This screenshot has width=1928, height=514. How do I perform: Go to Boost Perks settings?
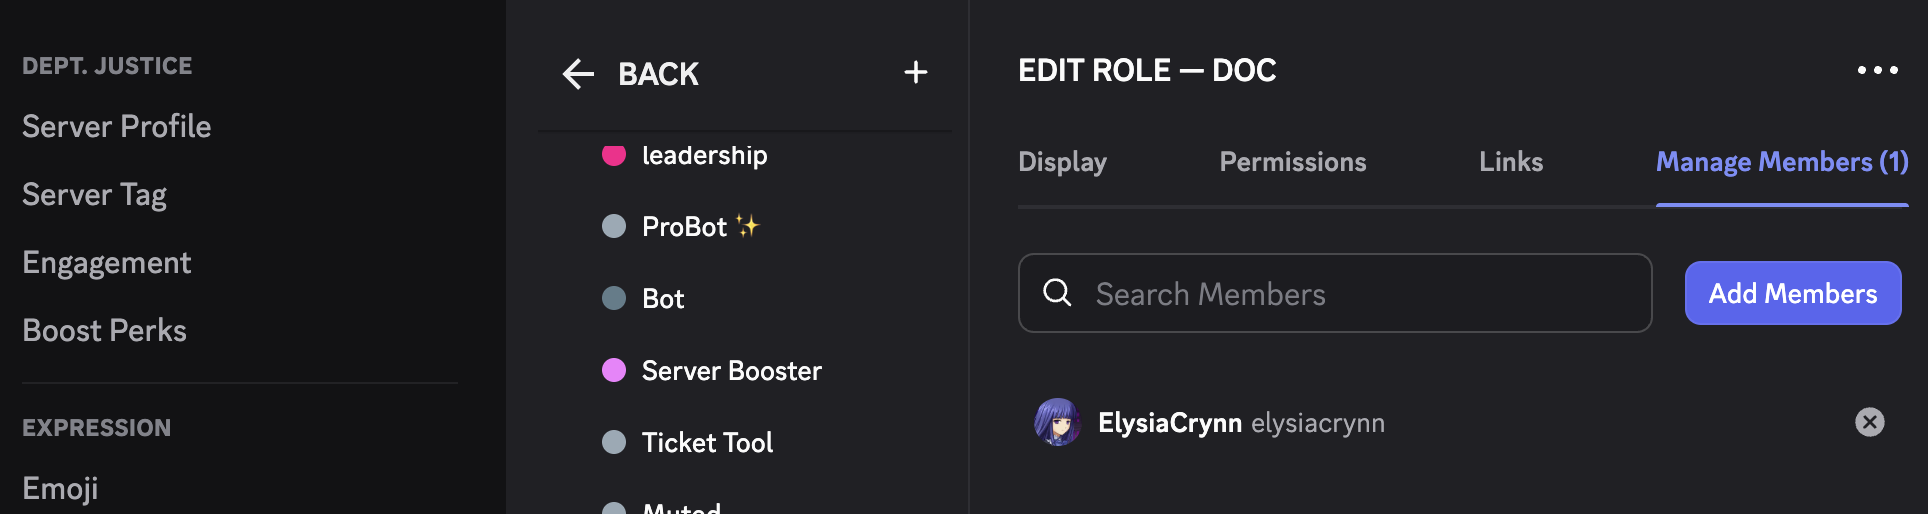point(105,331)
